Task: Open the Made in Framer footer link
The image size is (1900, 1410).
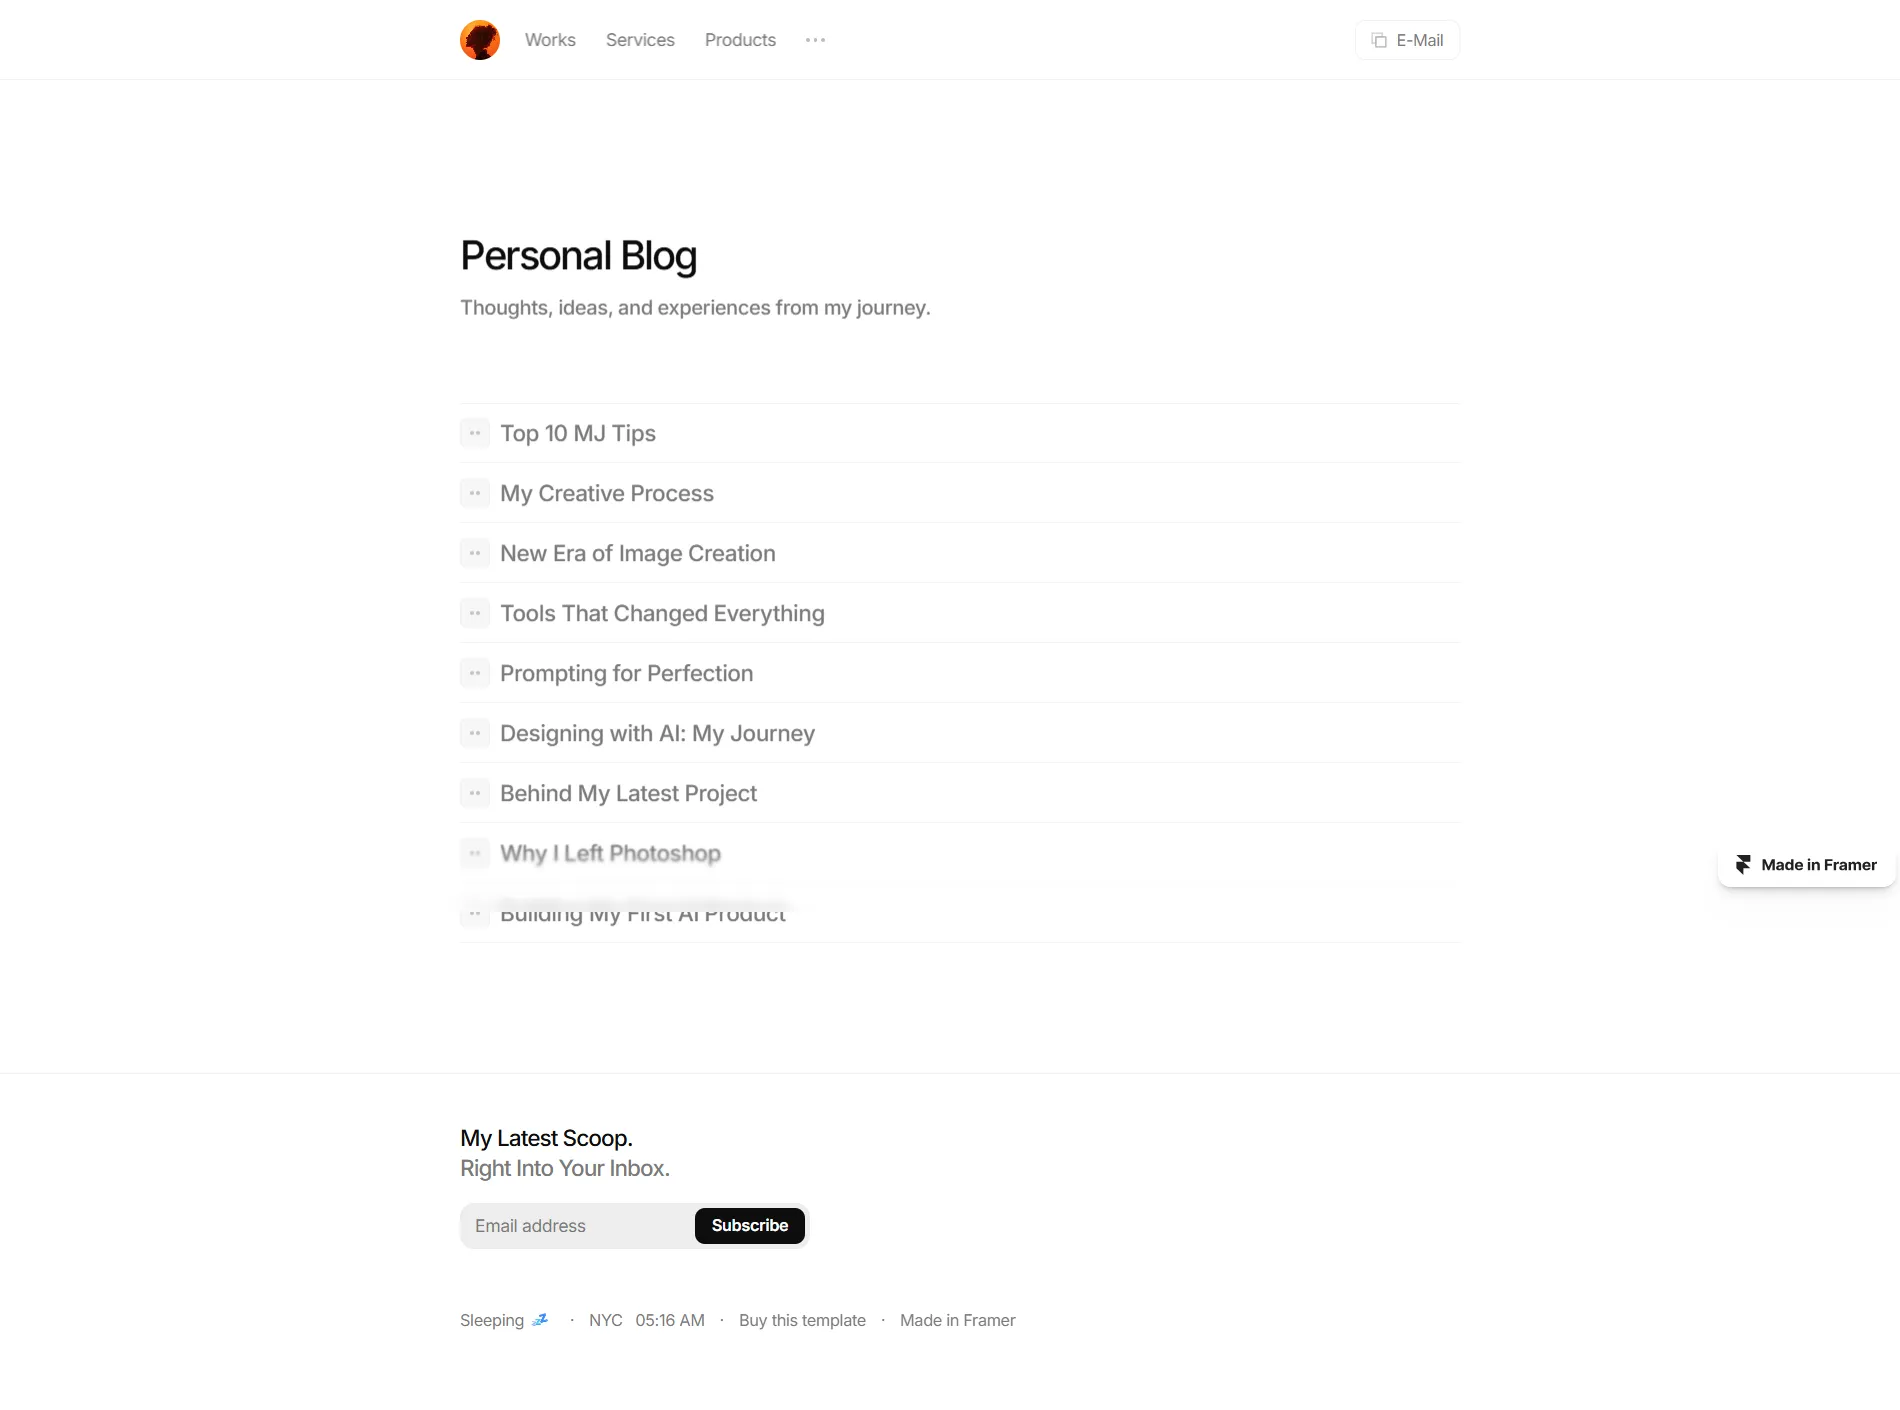Action: pyautogui.click(x=957, y=1320)
